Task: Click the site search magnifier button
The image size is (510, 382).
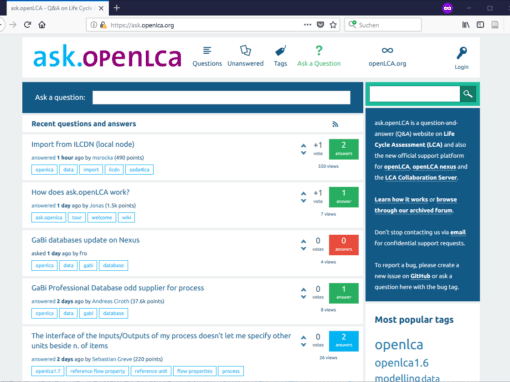Action: coord(468,94)
